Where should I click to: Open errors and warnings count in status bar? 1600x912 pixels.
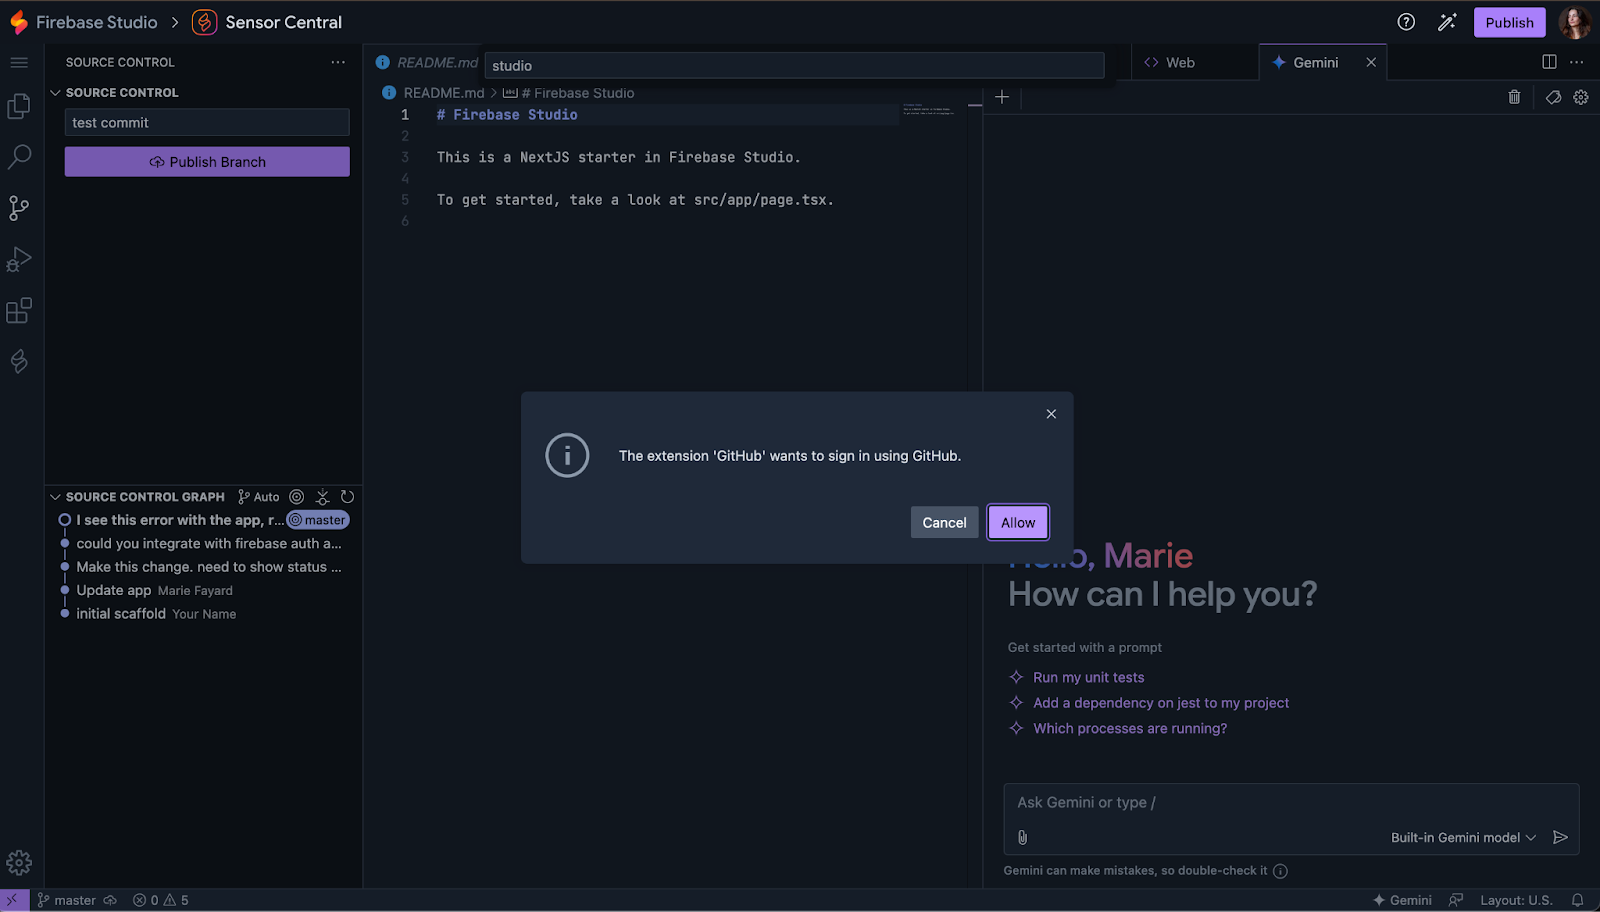click(160, 900)
